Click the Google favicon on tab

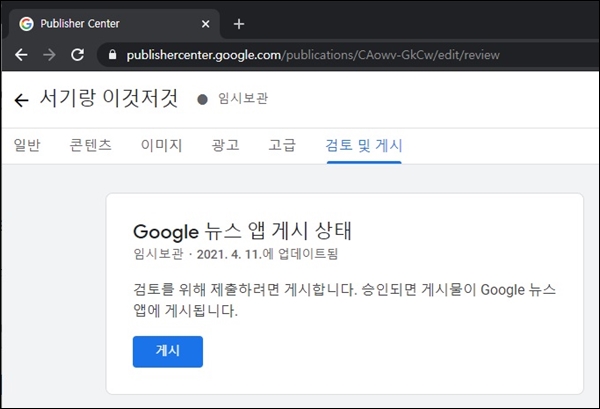coord(26,24)
